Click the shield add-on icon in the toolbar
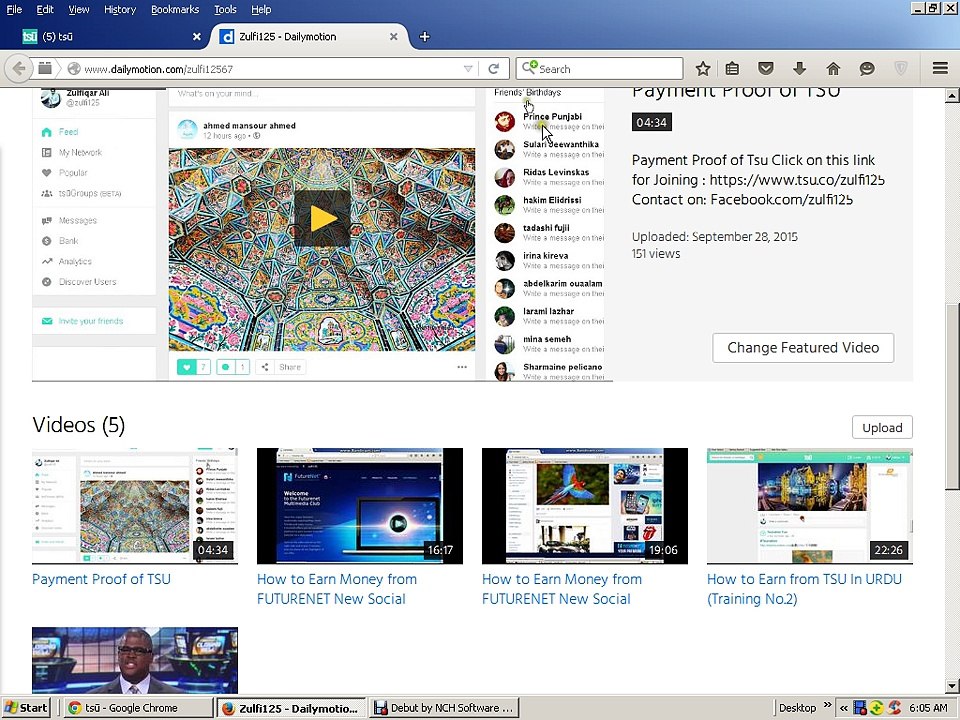The width and height of the screenshot is (960, 720). (x=901, y=69)
